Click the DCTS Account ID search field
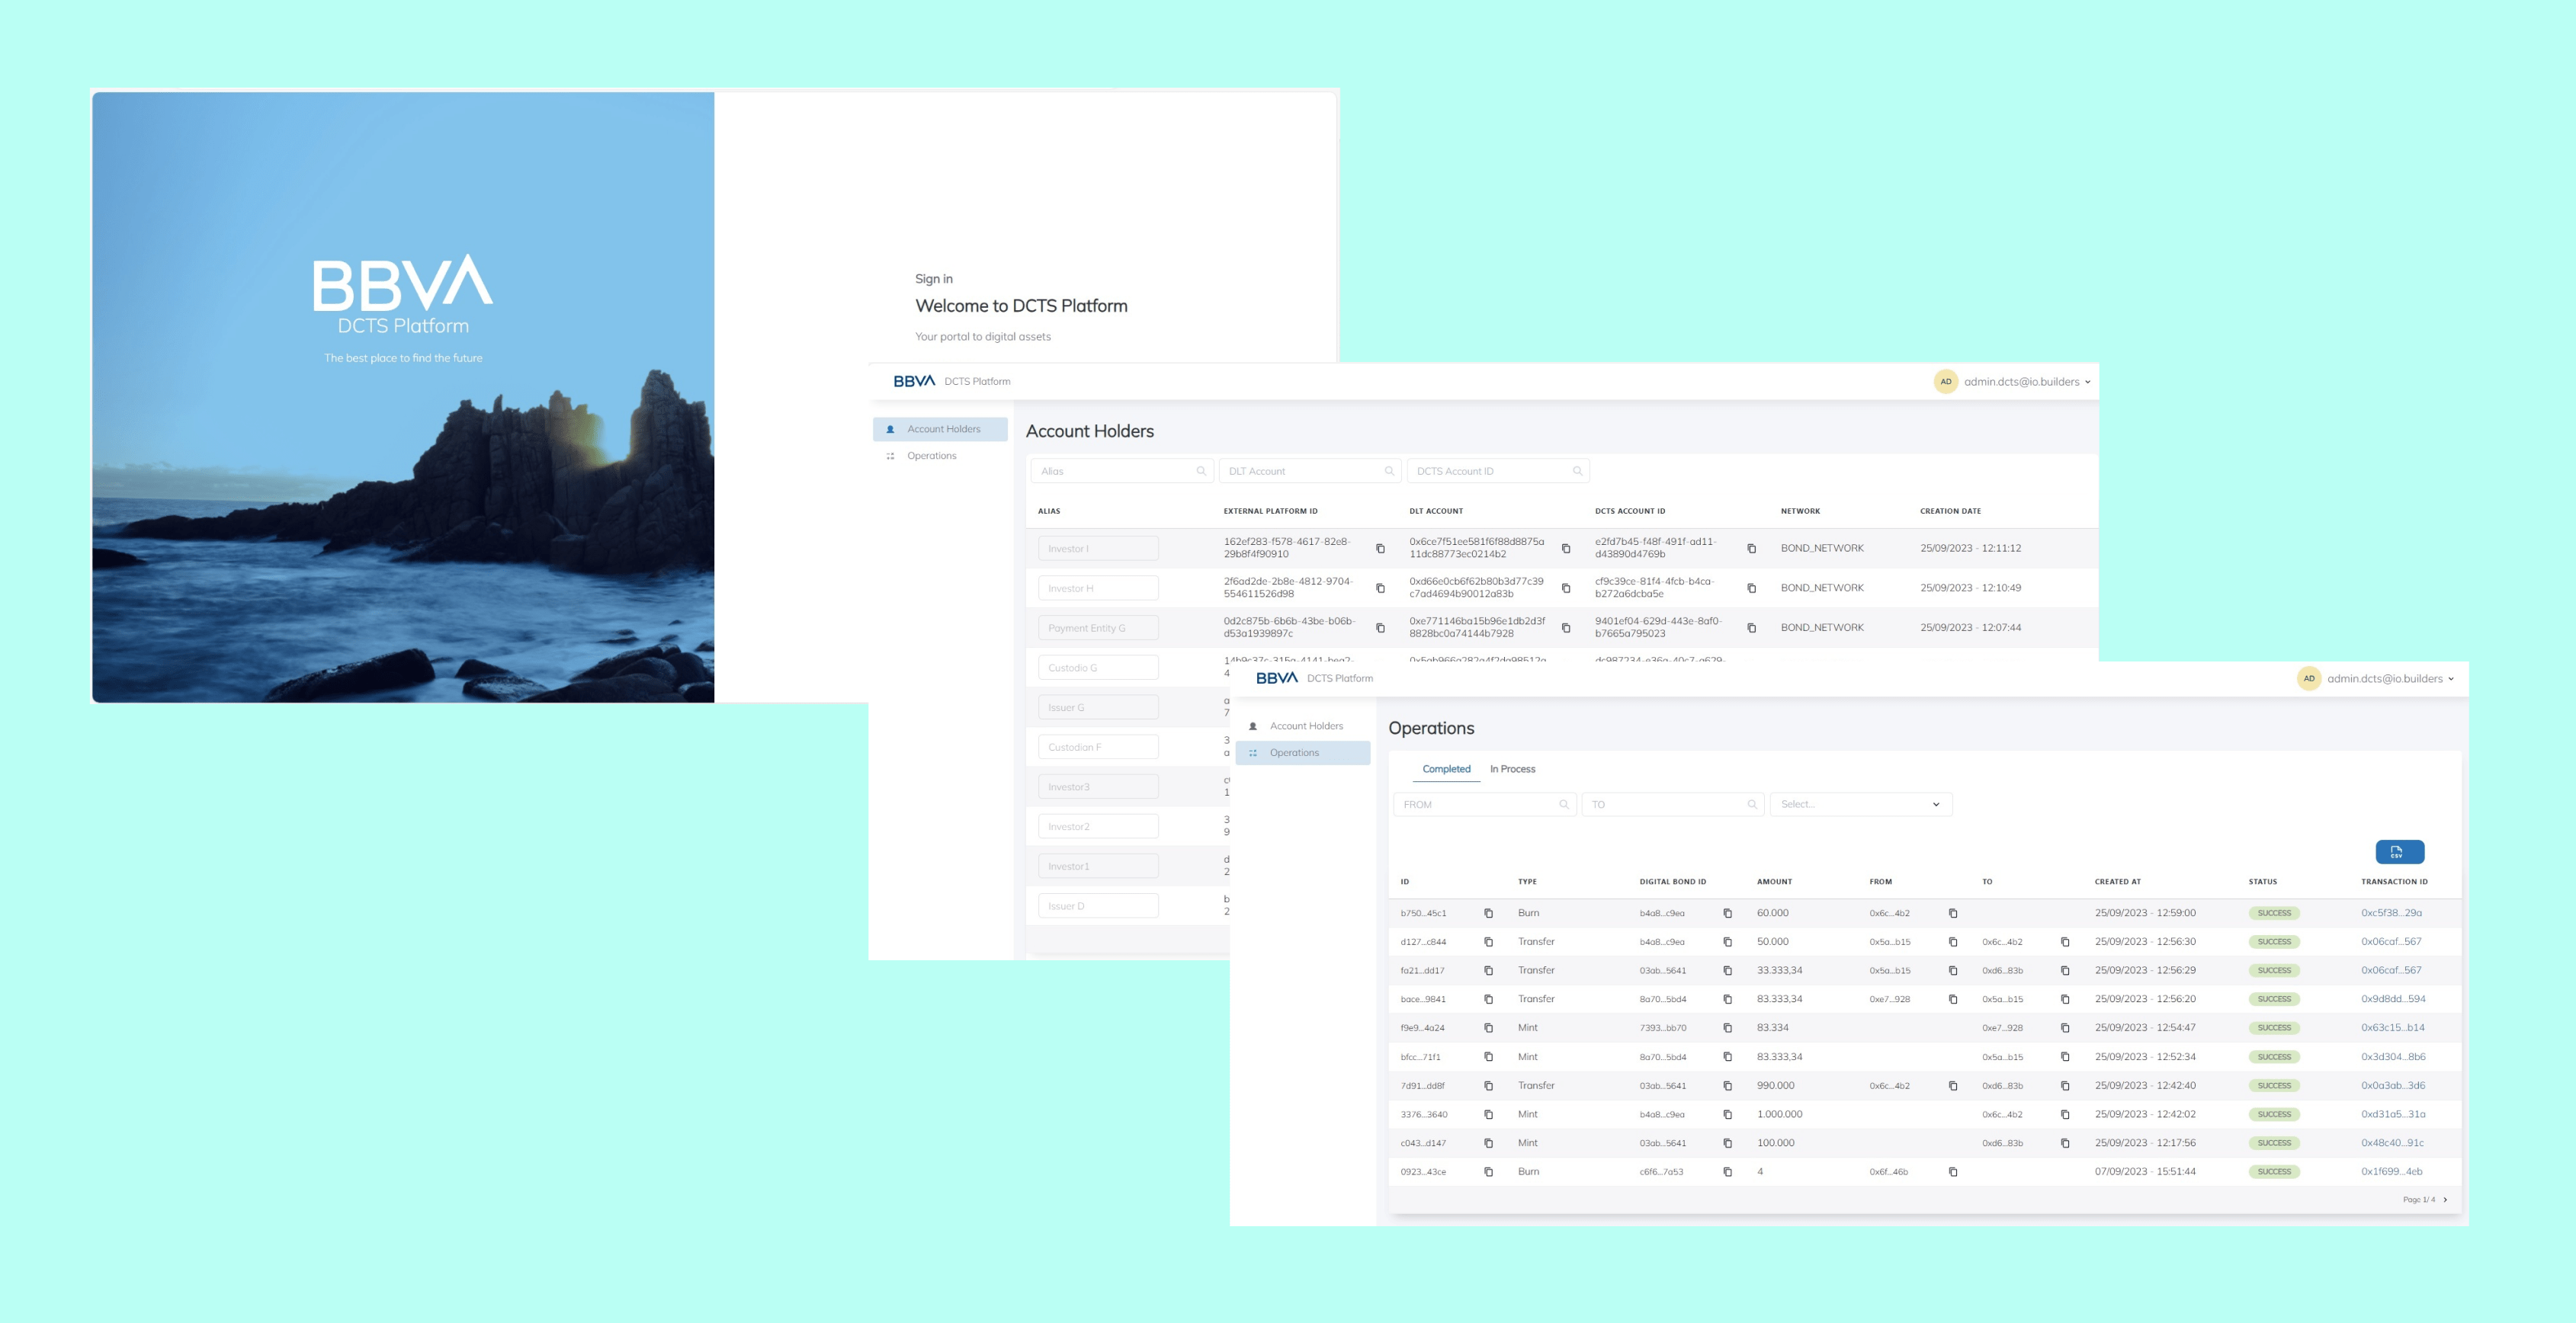This screenshot has height=1323, width=2576. (1490, 471)
